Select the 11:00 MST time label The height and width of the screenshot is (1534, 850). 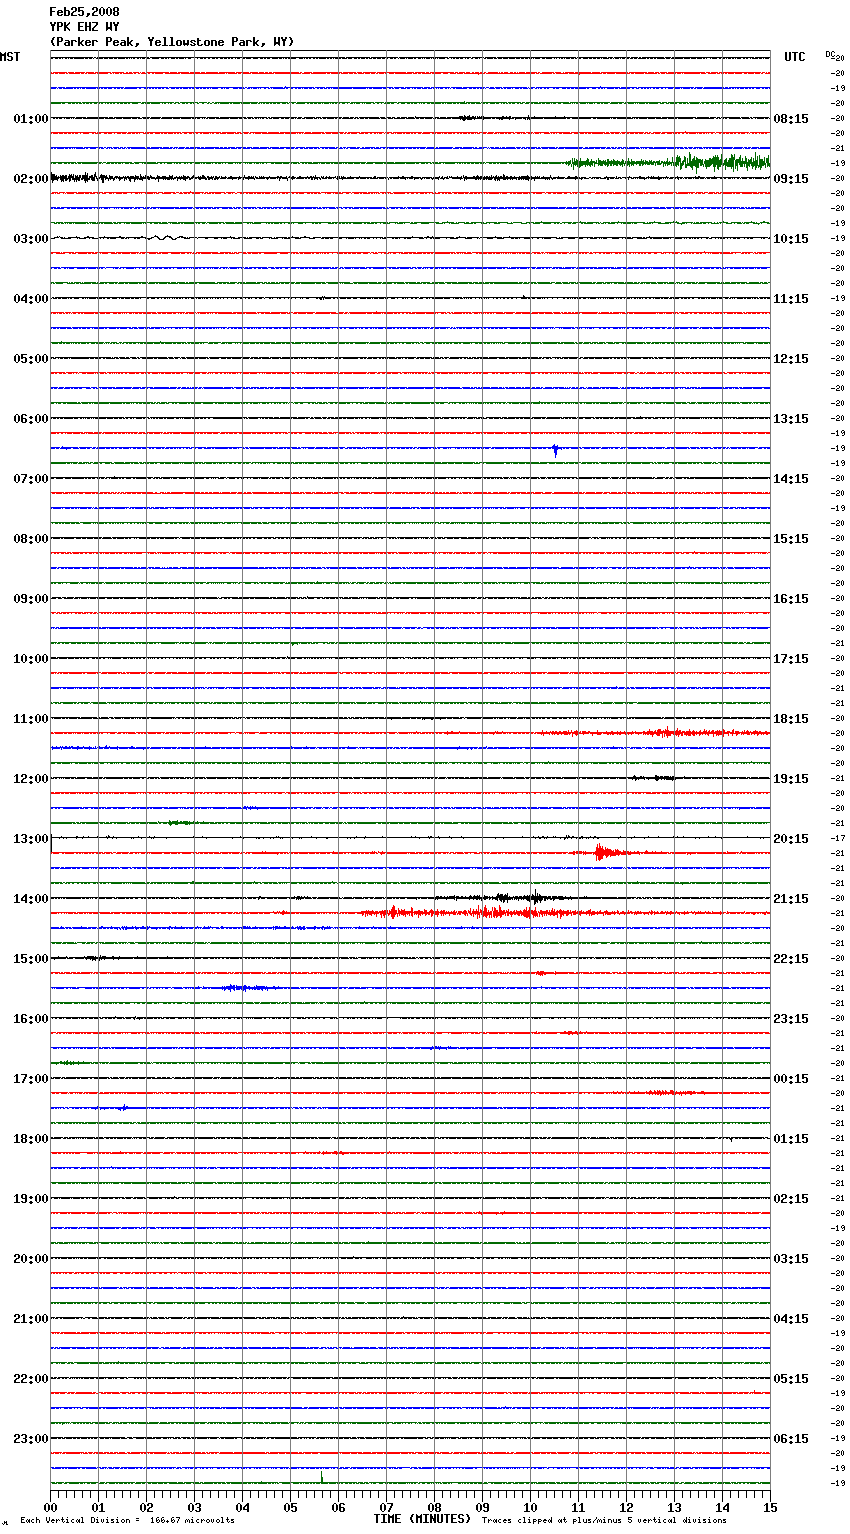pyautogui.click(x=31, y=719)
